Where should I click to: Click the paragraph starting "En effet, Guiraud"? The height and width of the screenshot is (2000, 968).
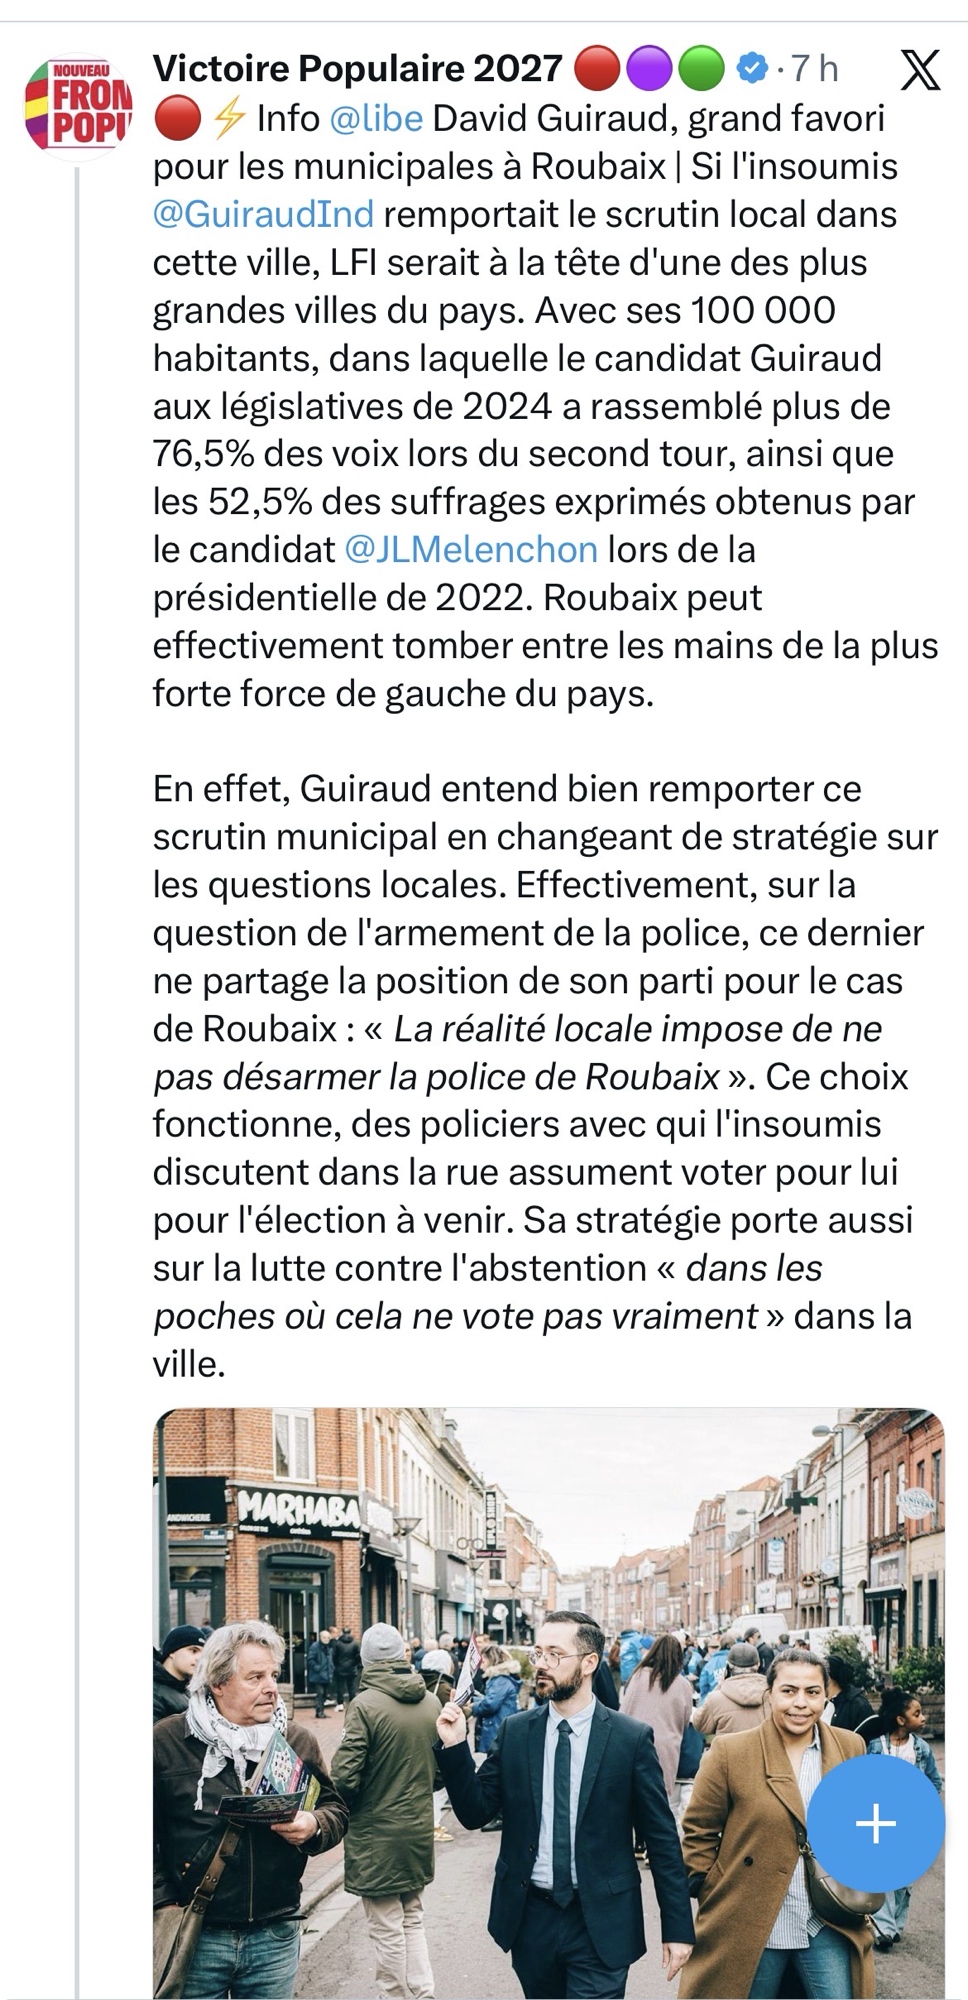click(x=545, y=1076)
